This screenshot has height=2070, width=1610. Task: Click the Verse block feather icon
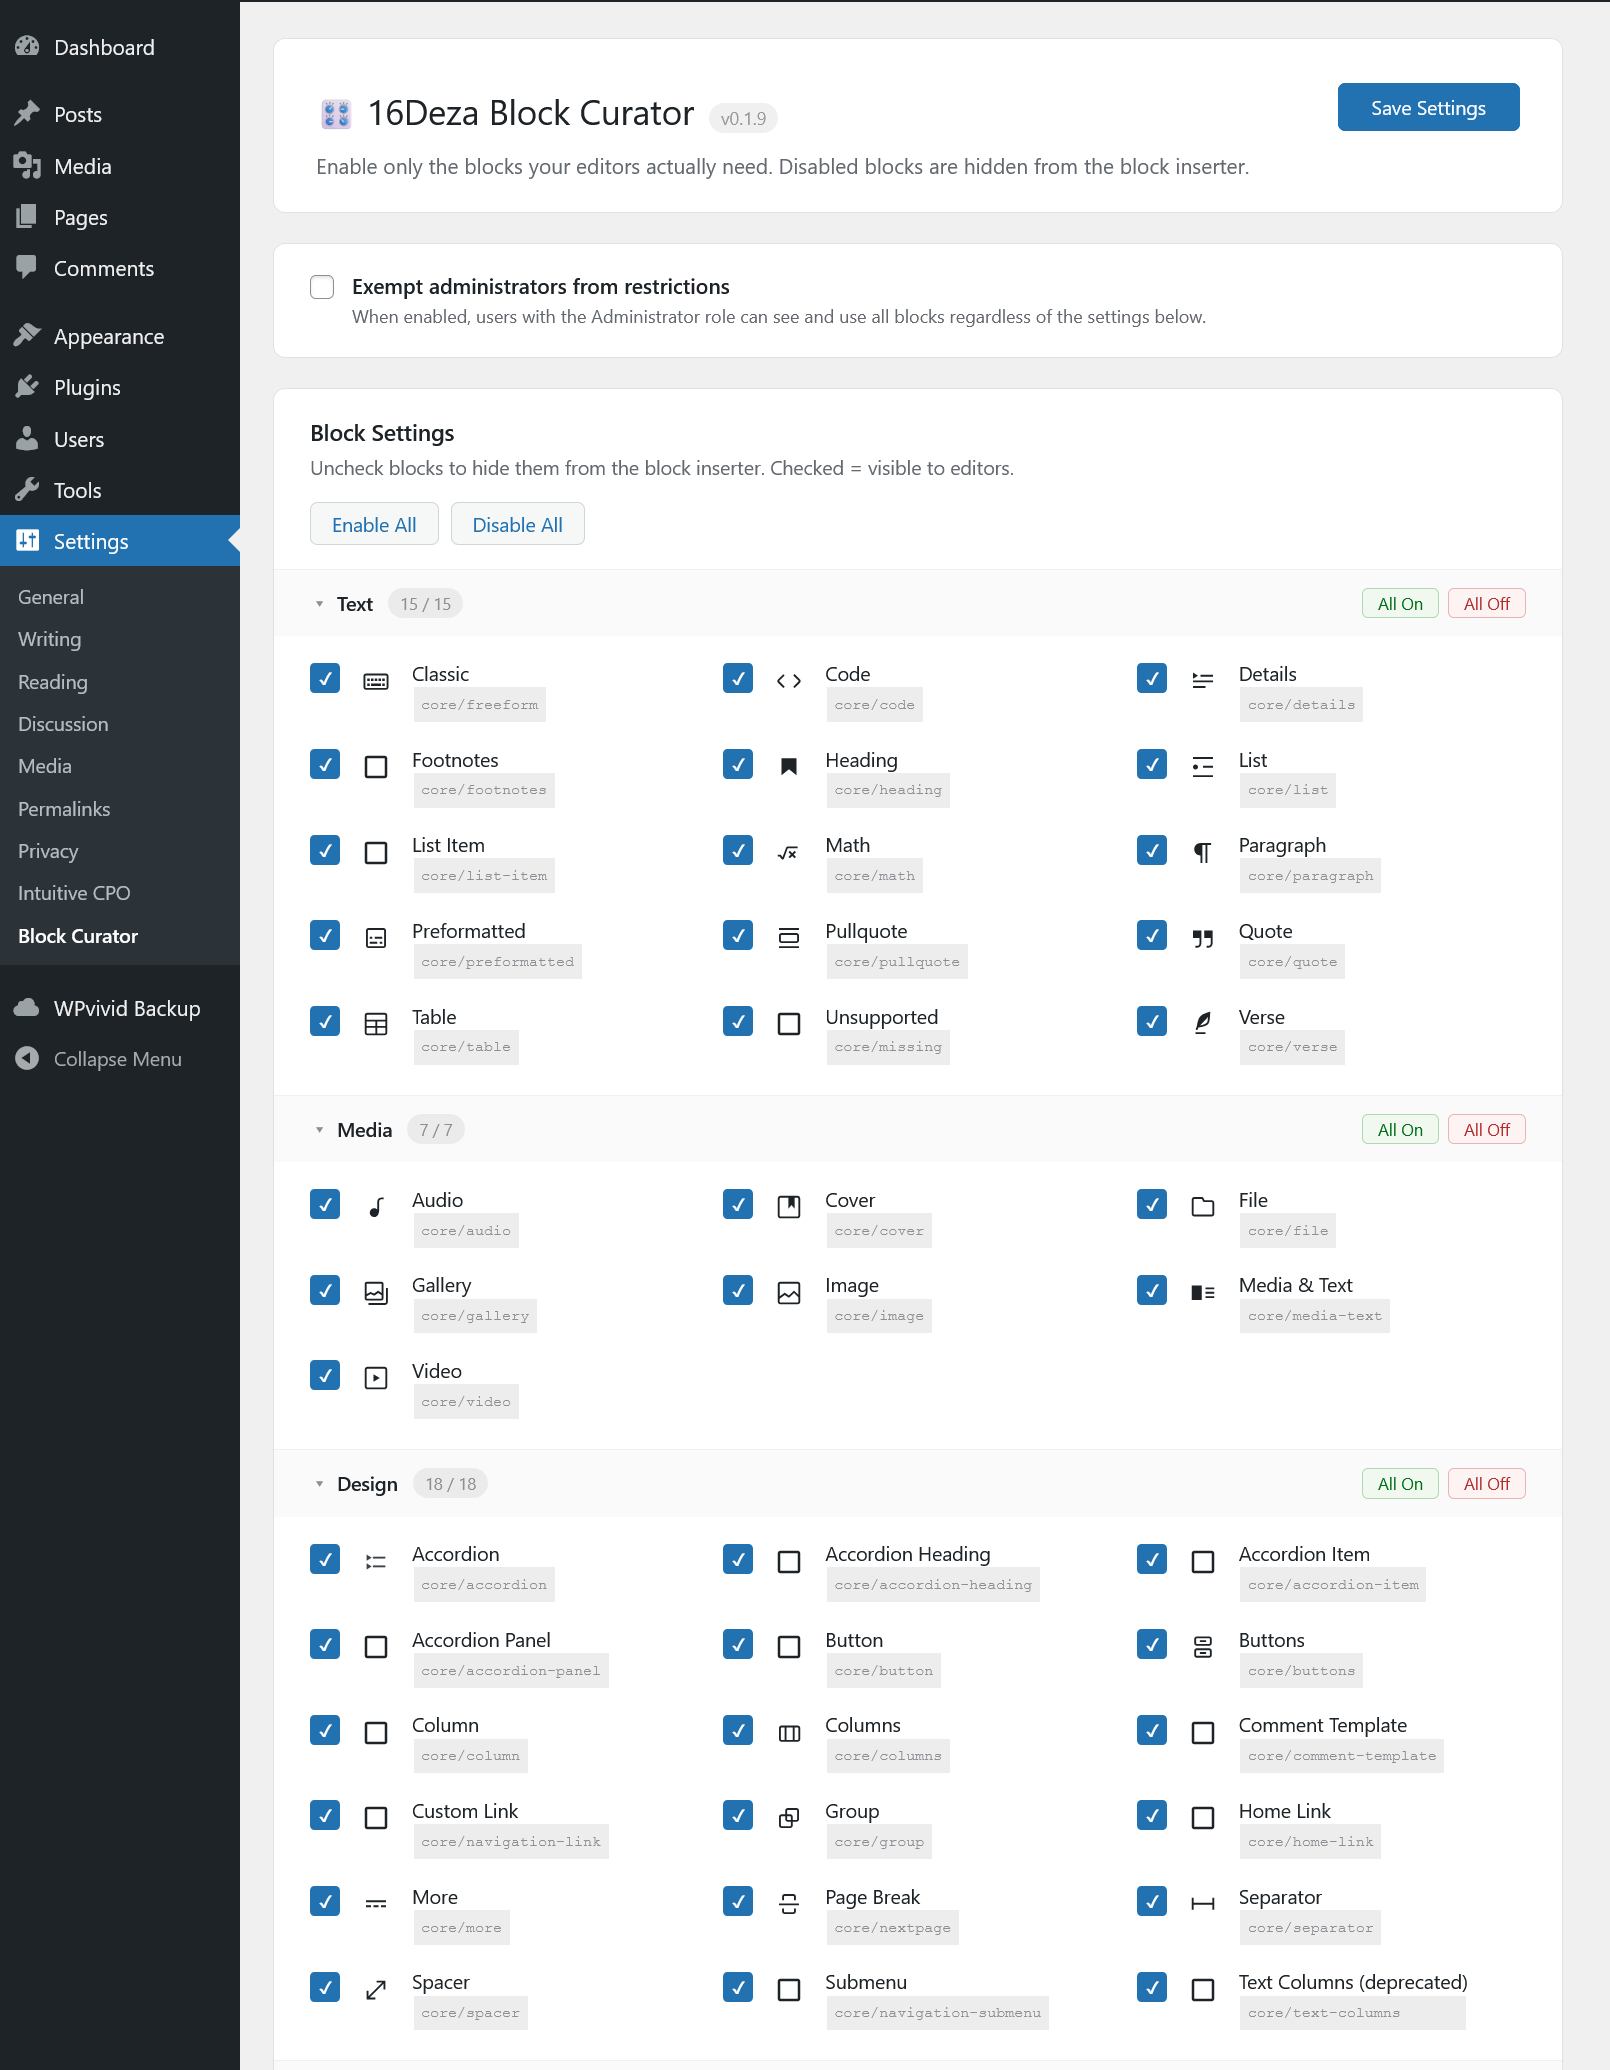(1203, 1024)
